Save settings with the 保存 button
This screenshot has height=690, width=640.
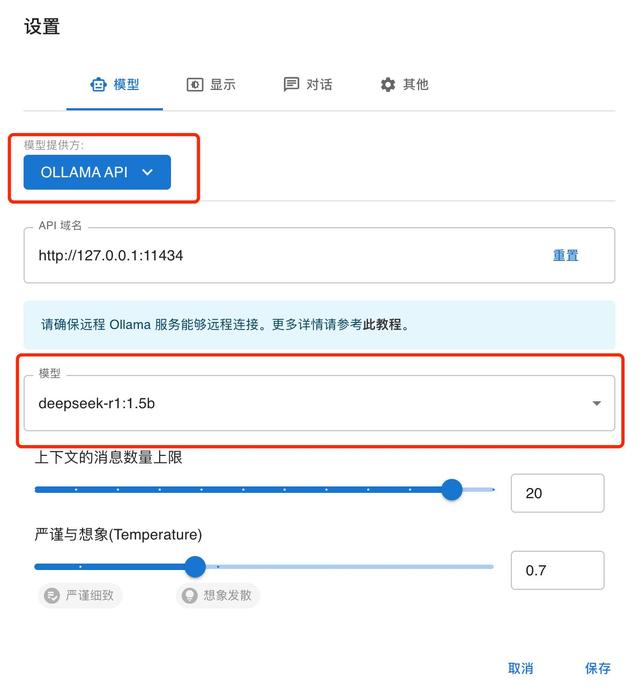tap(597, 668)
